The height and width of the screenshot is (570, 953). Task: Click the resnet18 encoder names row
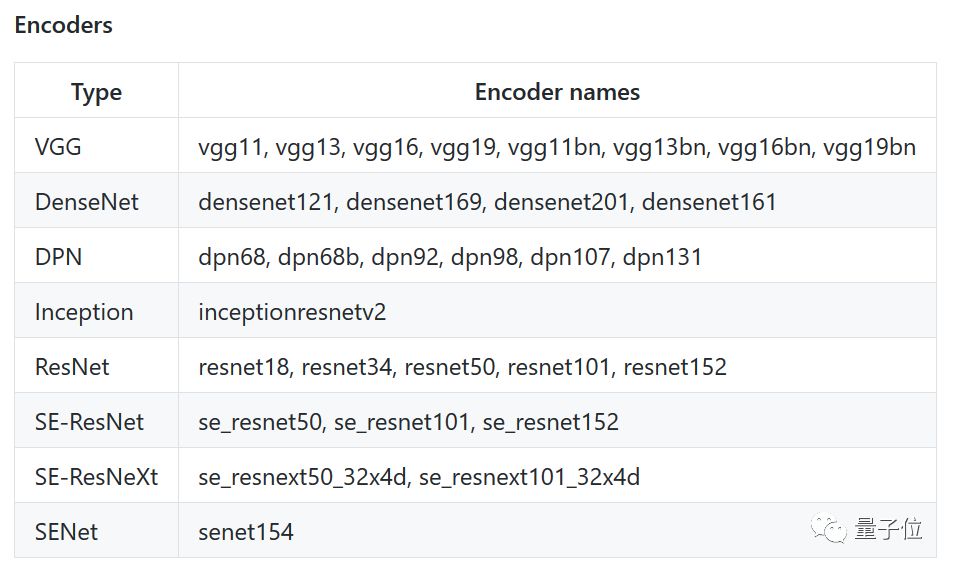[x=462, y=367]
